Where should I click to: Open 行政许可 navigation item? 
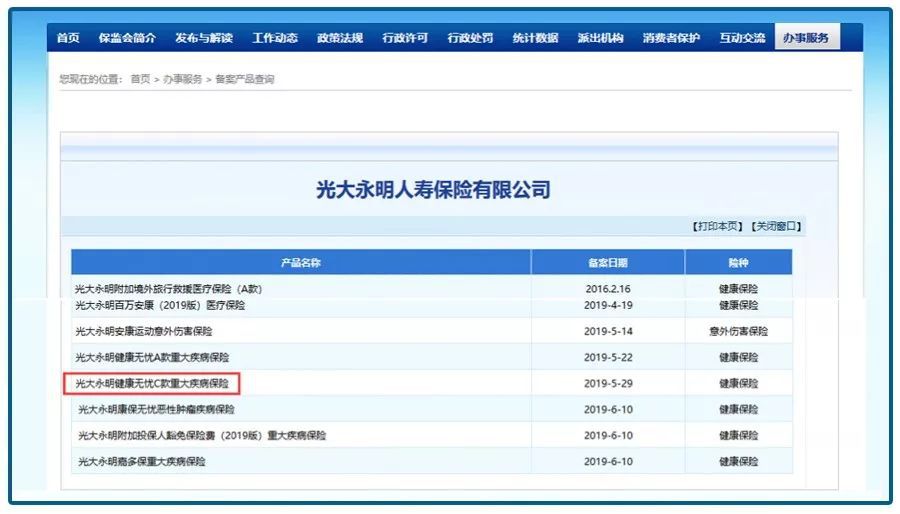pos(405,38)
